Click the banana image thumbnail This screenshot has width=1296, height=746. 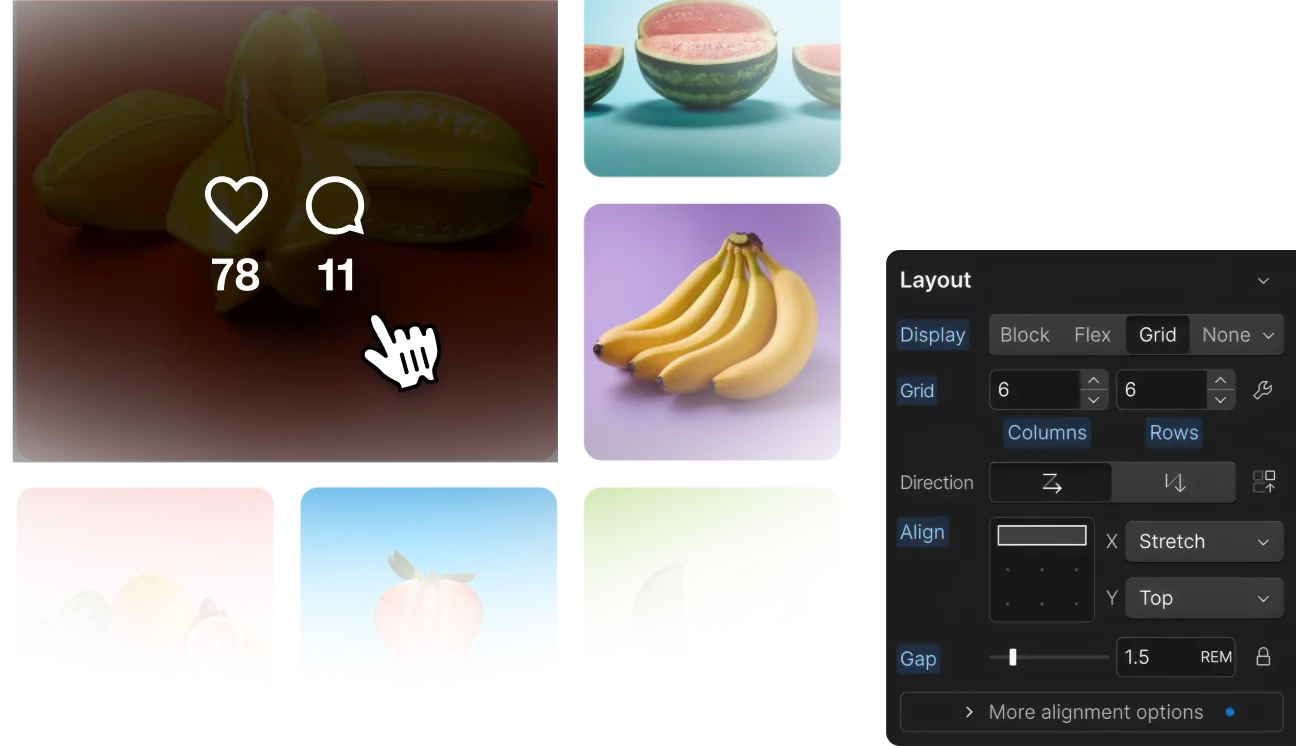click(x=712, y=332)
